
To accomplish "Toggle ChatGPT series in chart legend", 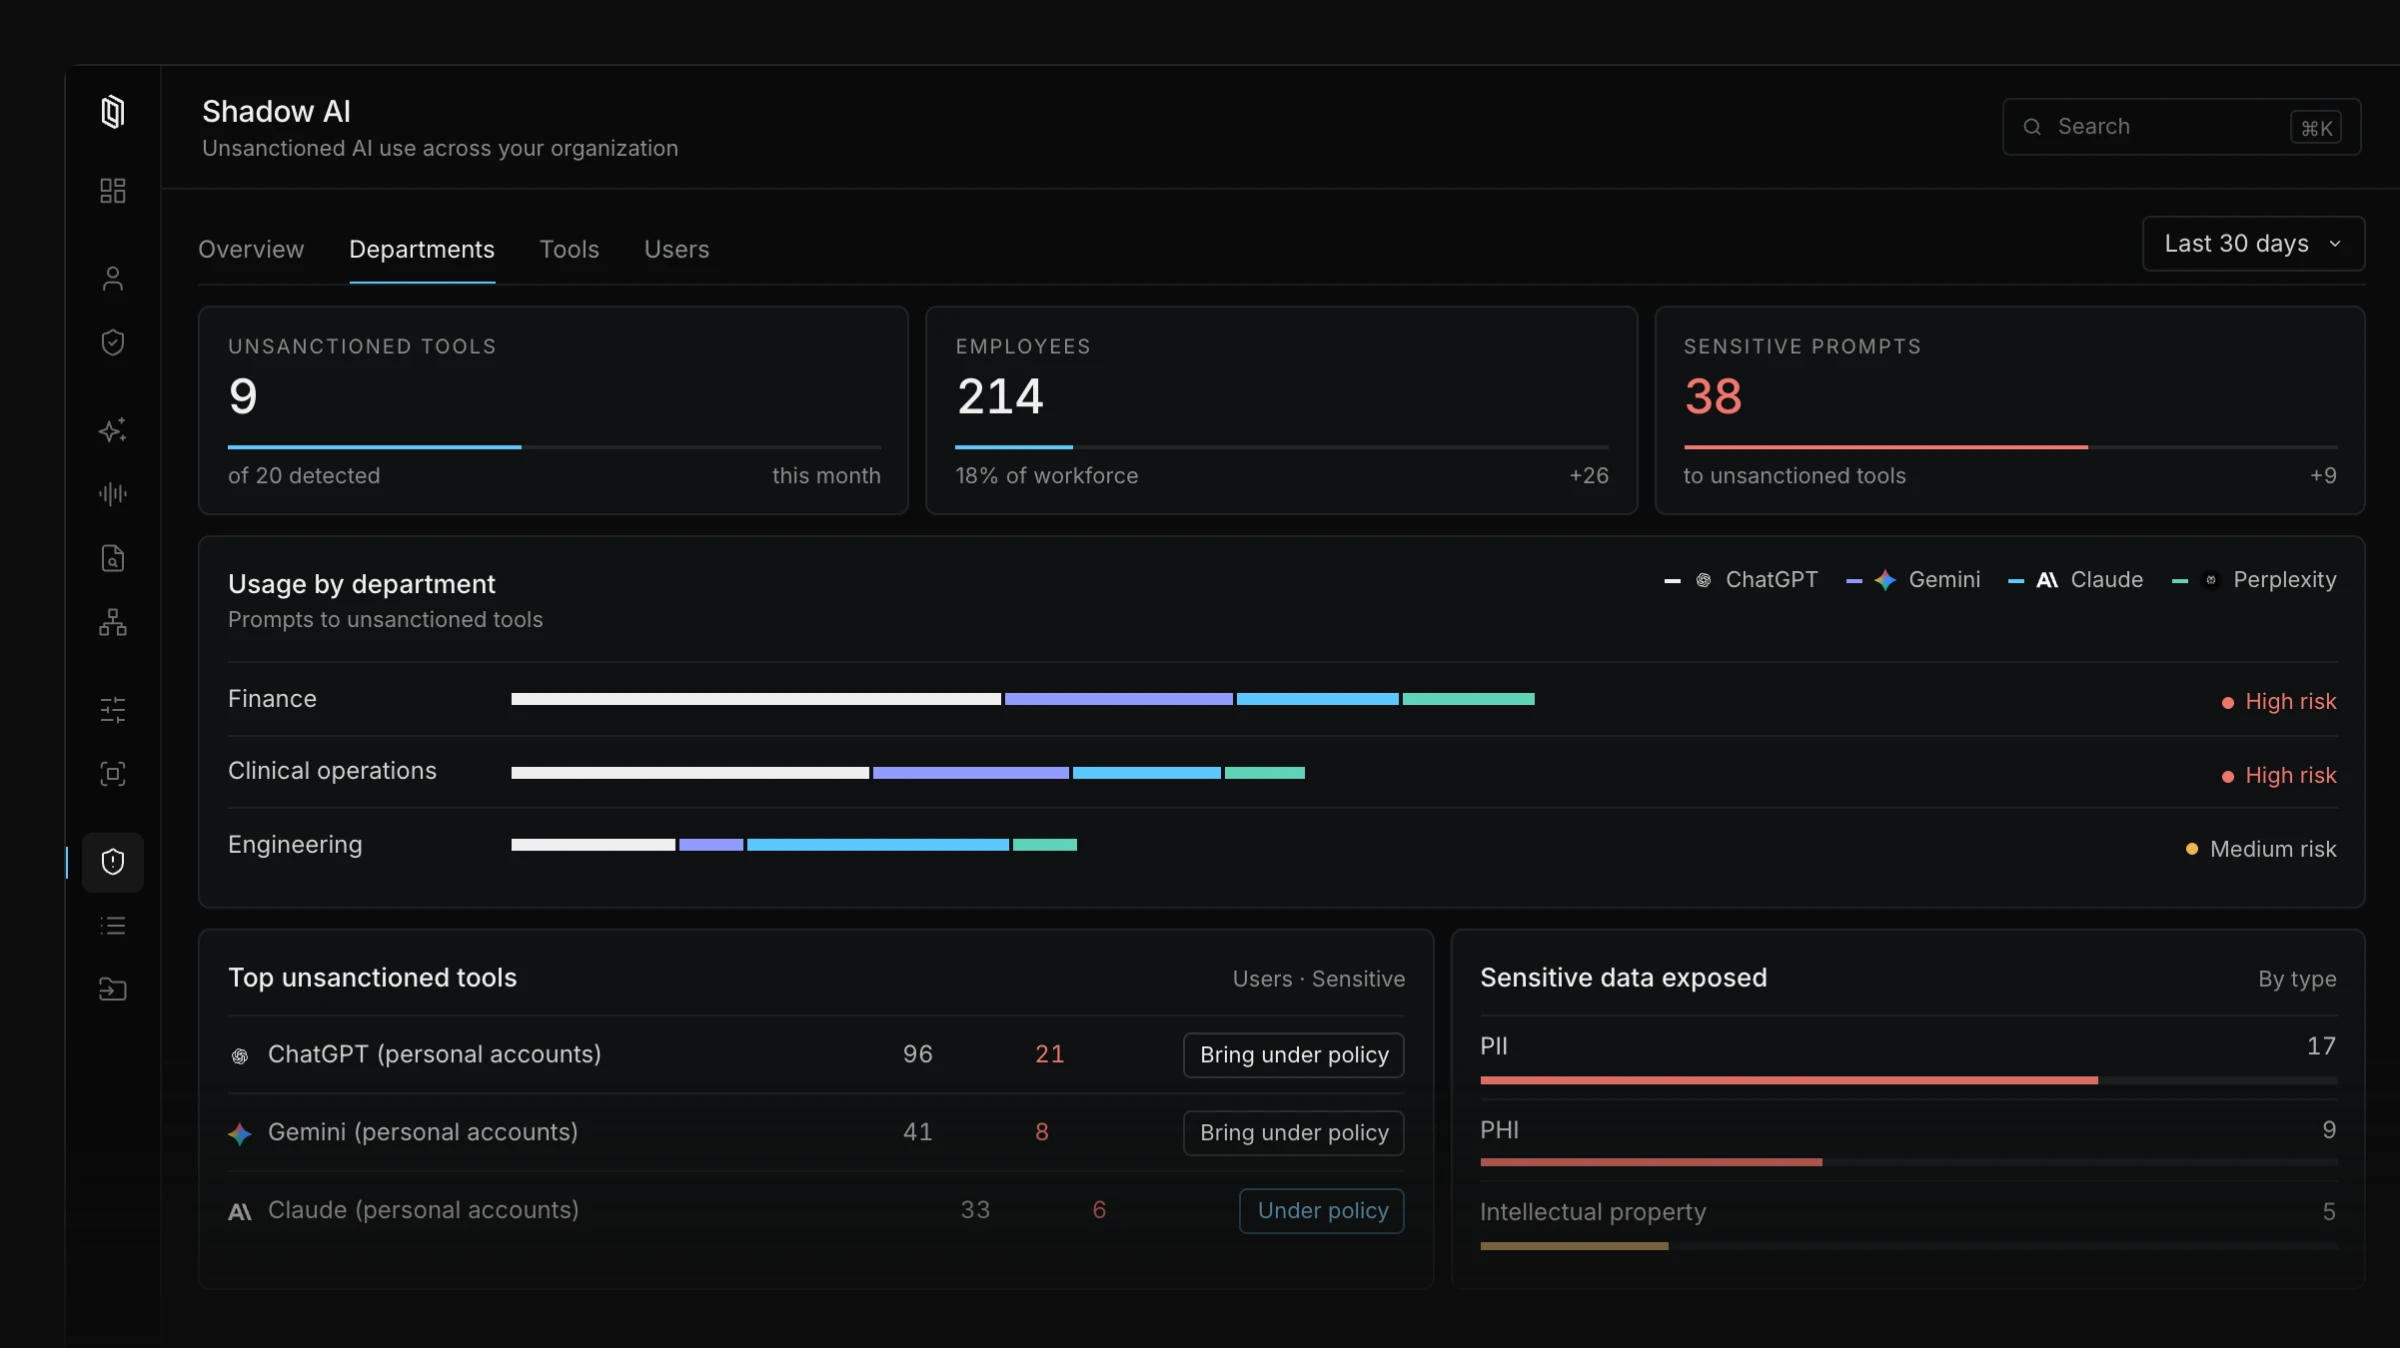I will point(1741,579).
